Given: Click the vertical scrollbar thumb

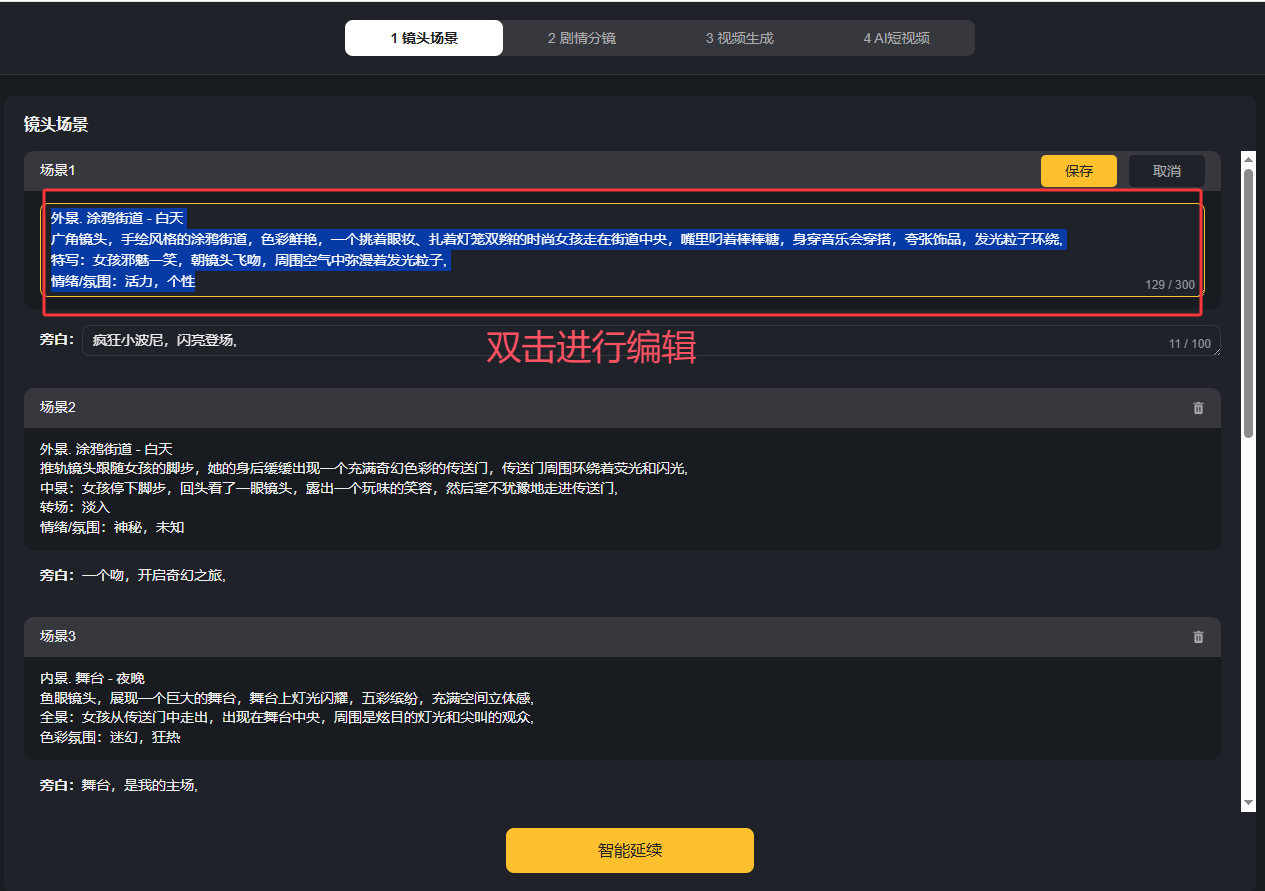Looking at the screenshot, I should [1248, 303].
